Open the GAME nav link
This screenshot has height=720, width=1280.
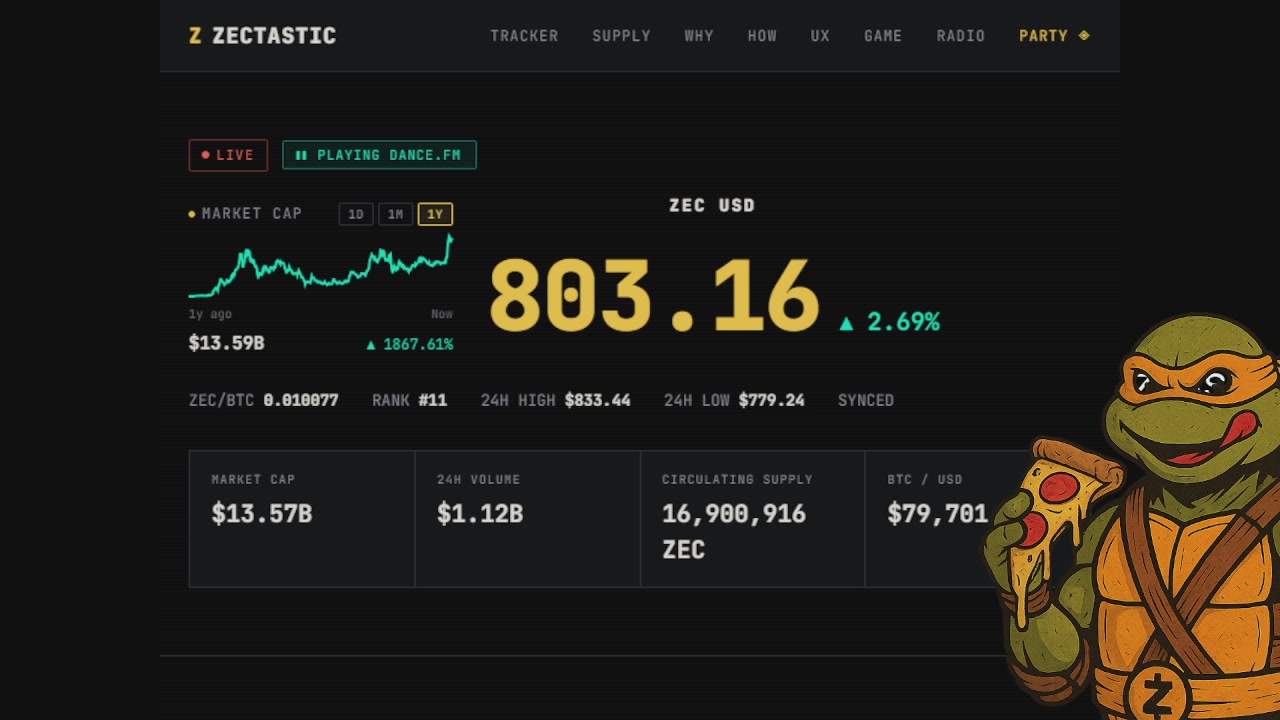click(883, 36)
